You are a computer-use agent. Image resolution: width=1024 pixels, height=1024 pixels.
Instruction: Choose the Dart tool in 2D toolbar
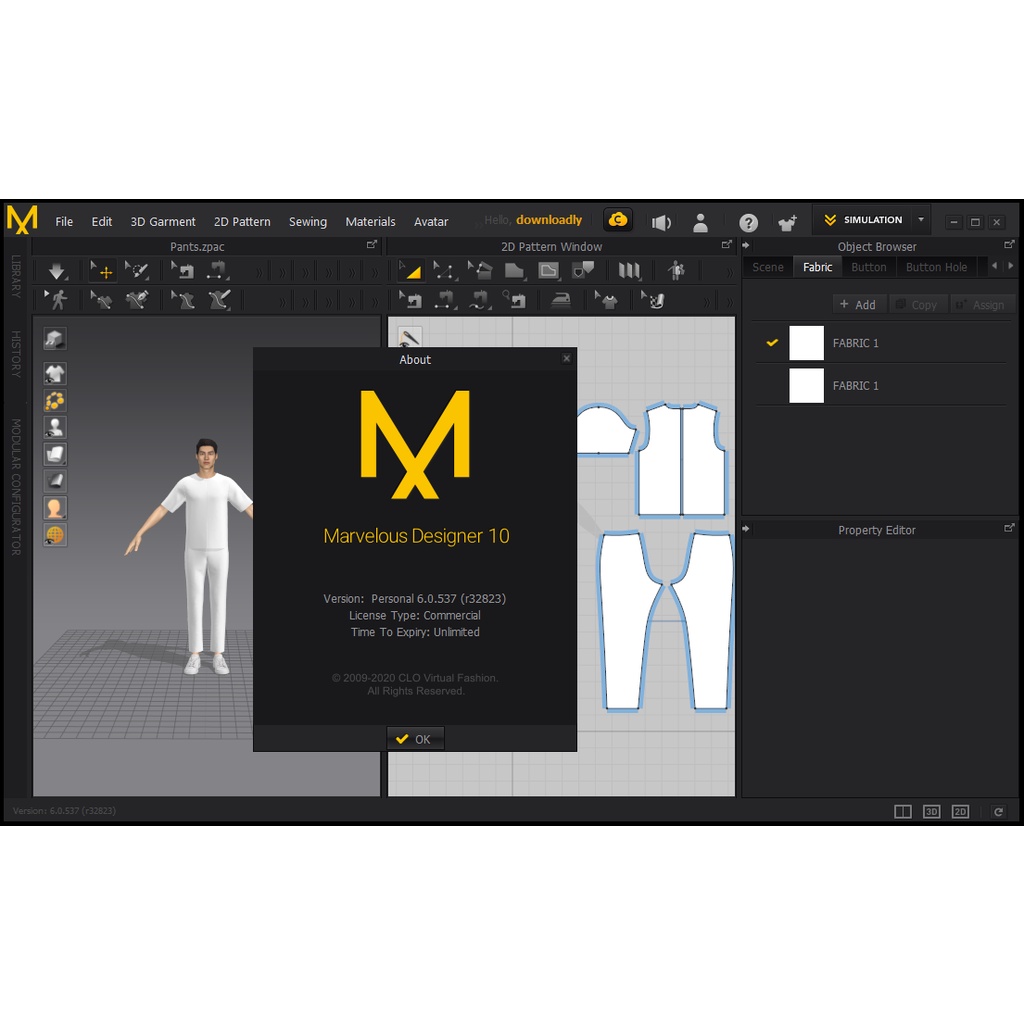pos(583,270)
